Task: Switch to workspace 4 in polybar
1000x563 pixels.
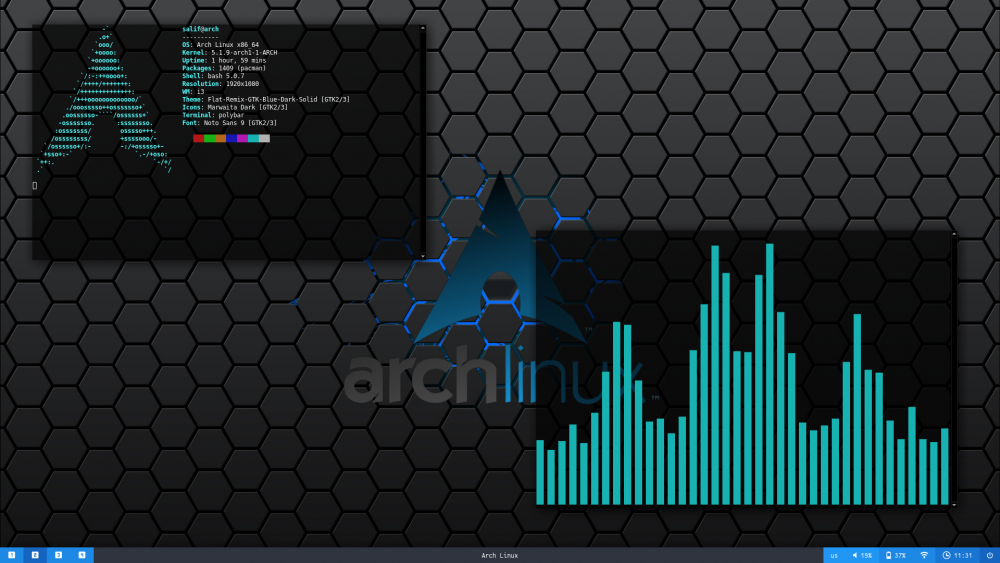Action: [82, 555]
